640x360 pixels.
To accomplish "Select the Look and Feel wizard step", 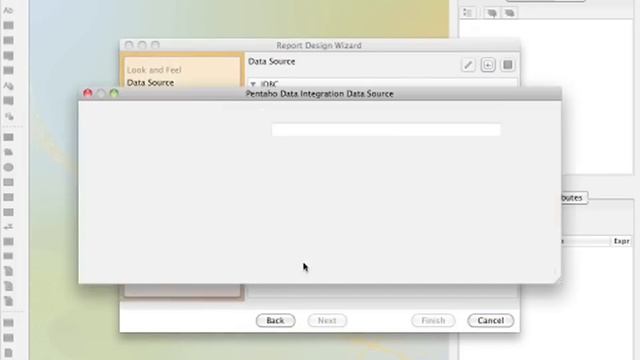I will [154, 70].
